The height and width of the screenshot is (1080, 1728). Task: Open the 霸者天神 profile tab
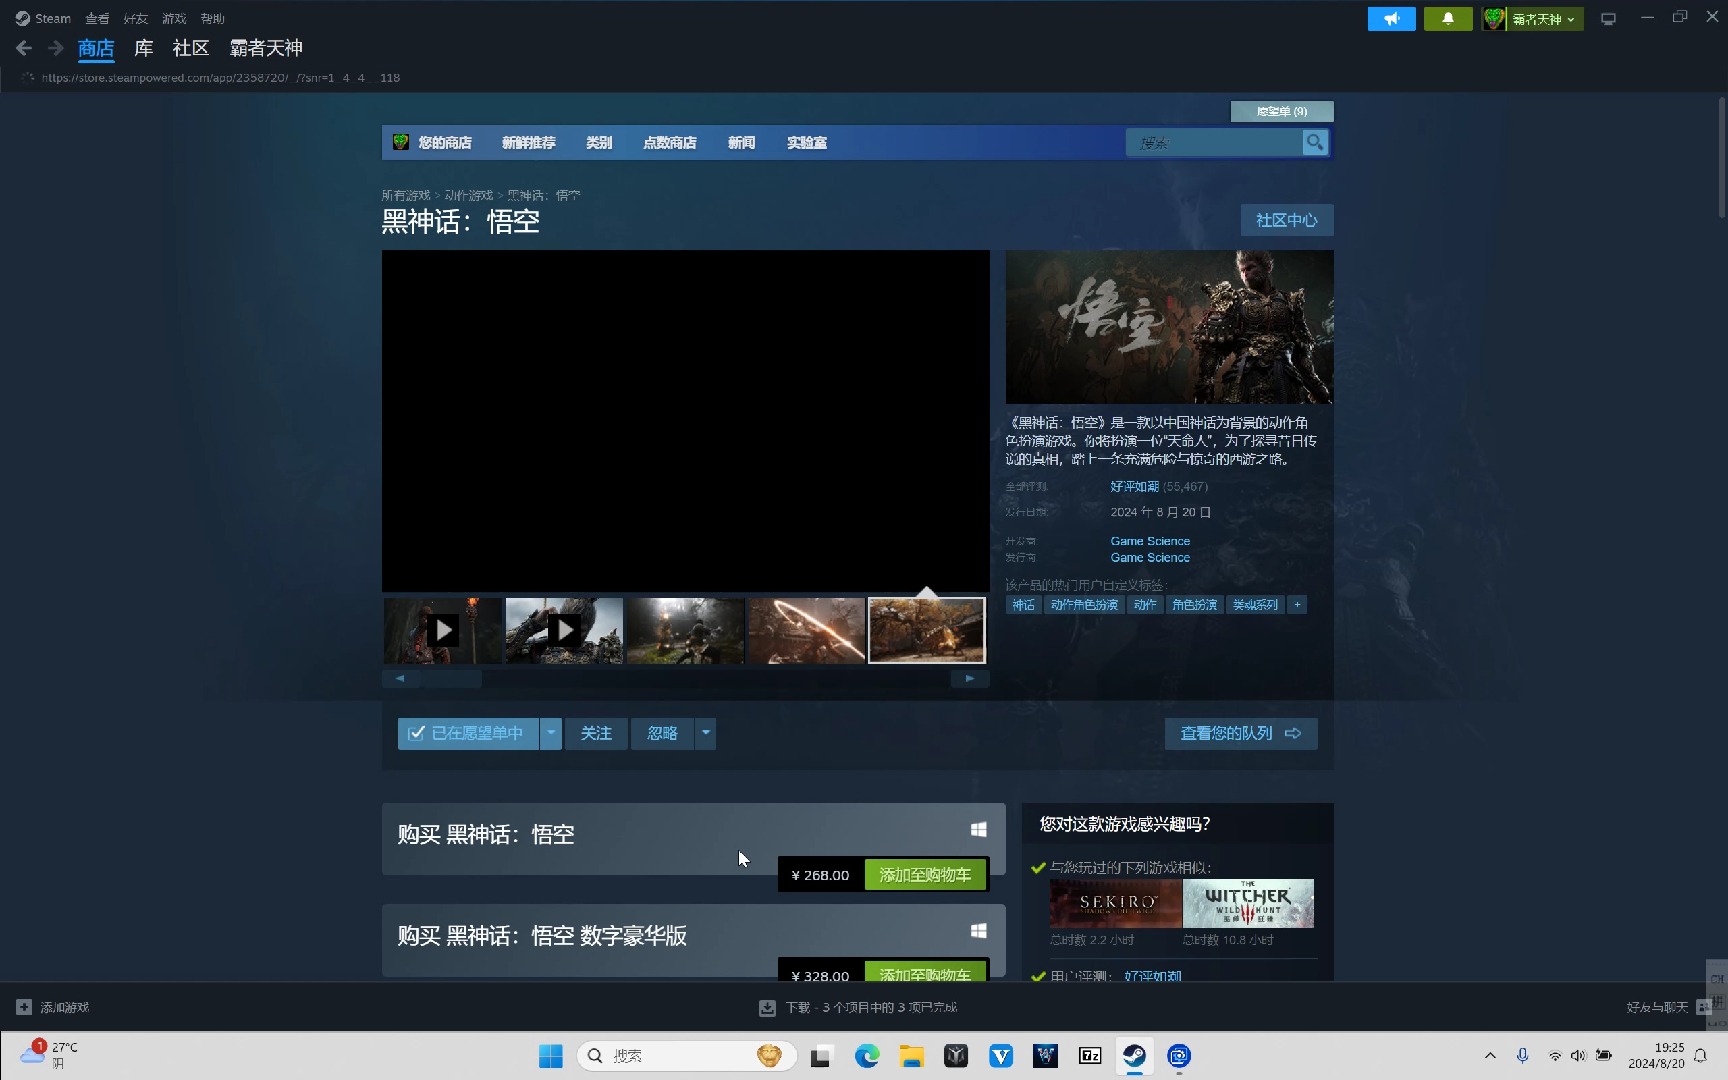[266, 48]
